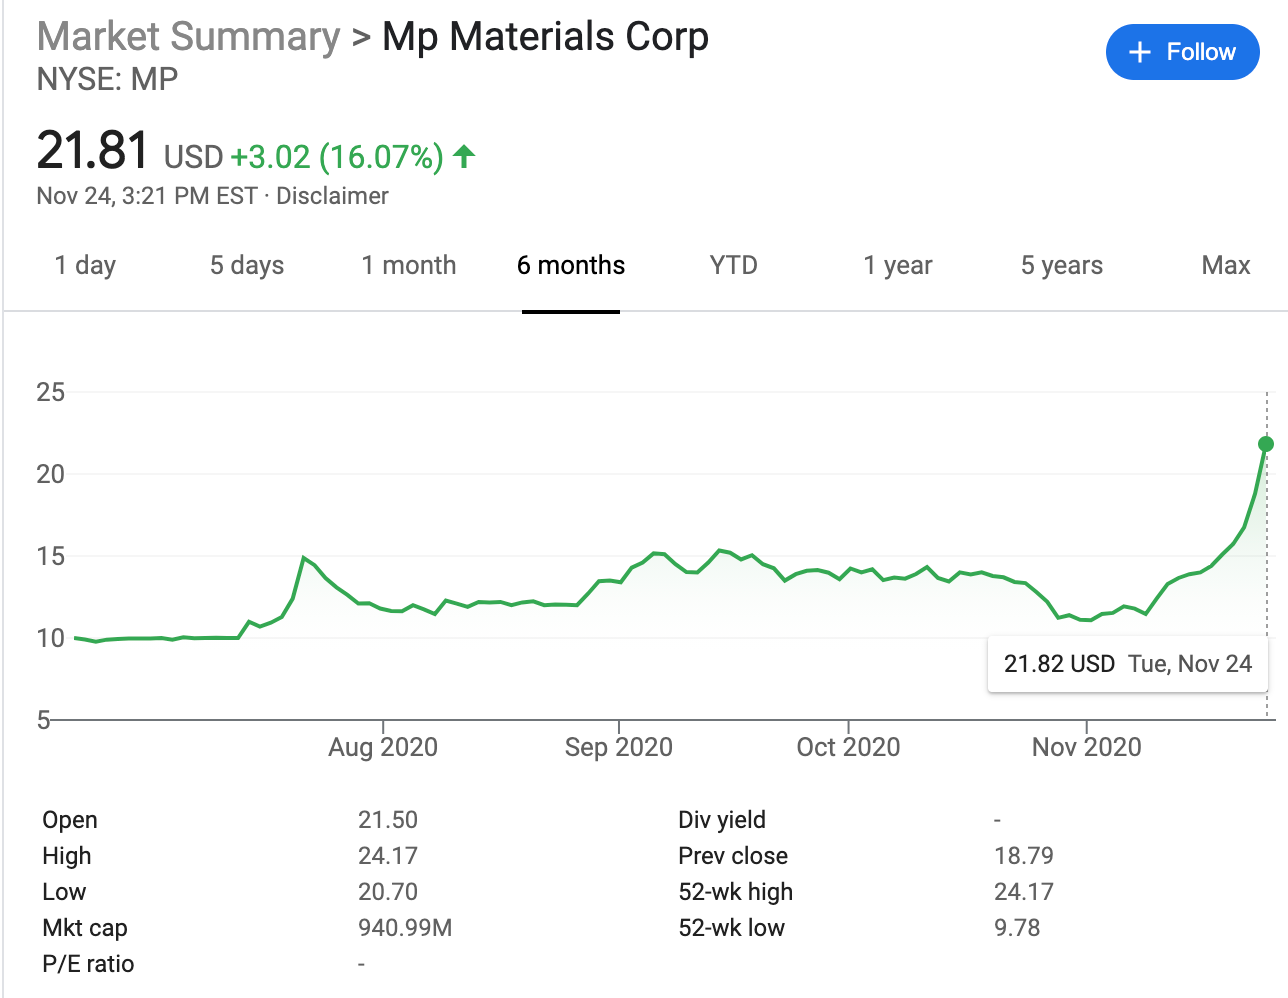Switch to the Max range tab

pyautogui.click(x=1225, y=265)
